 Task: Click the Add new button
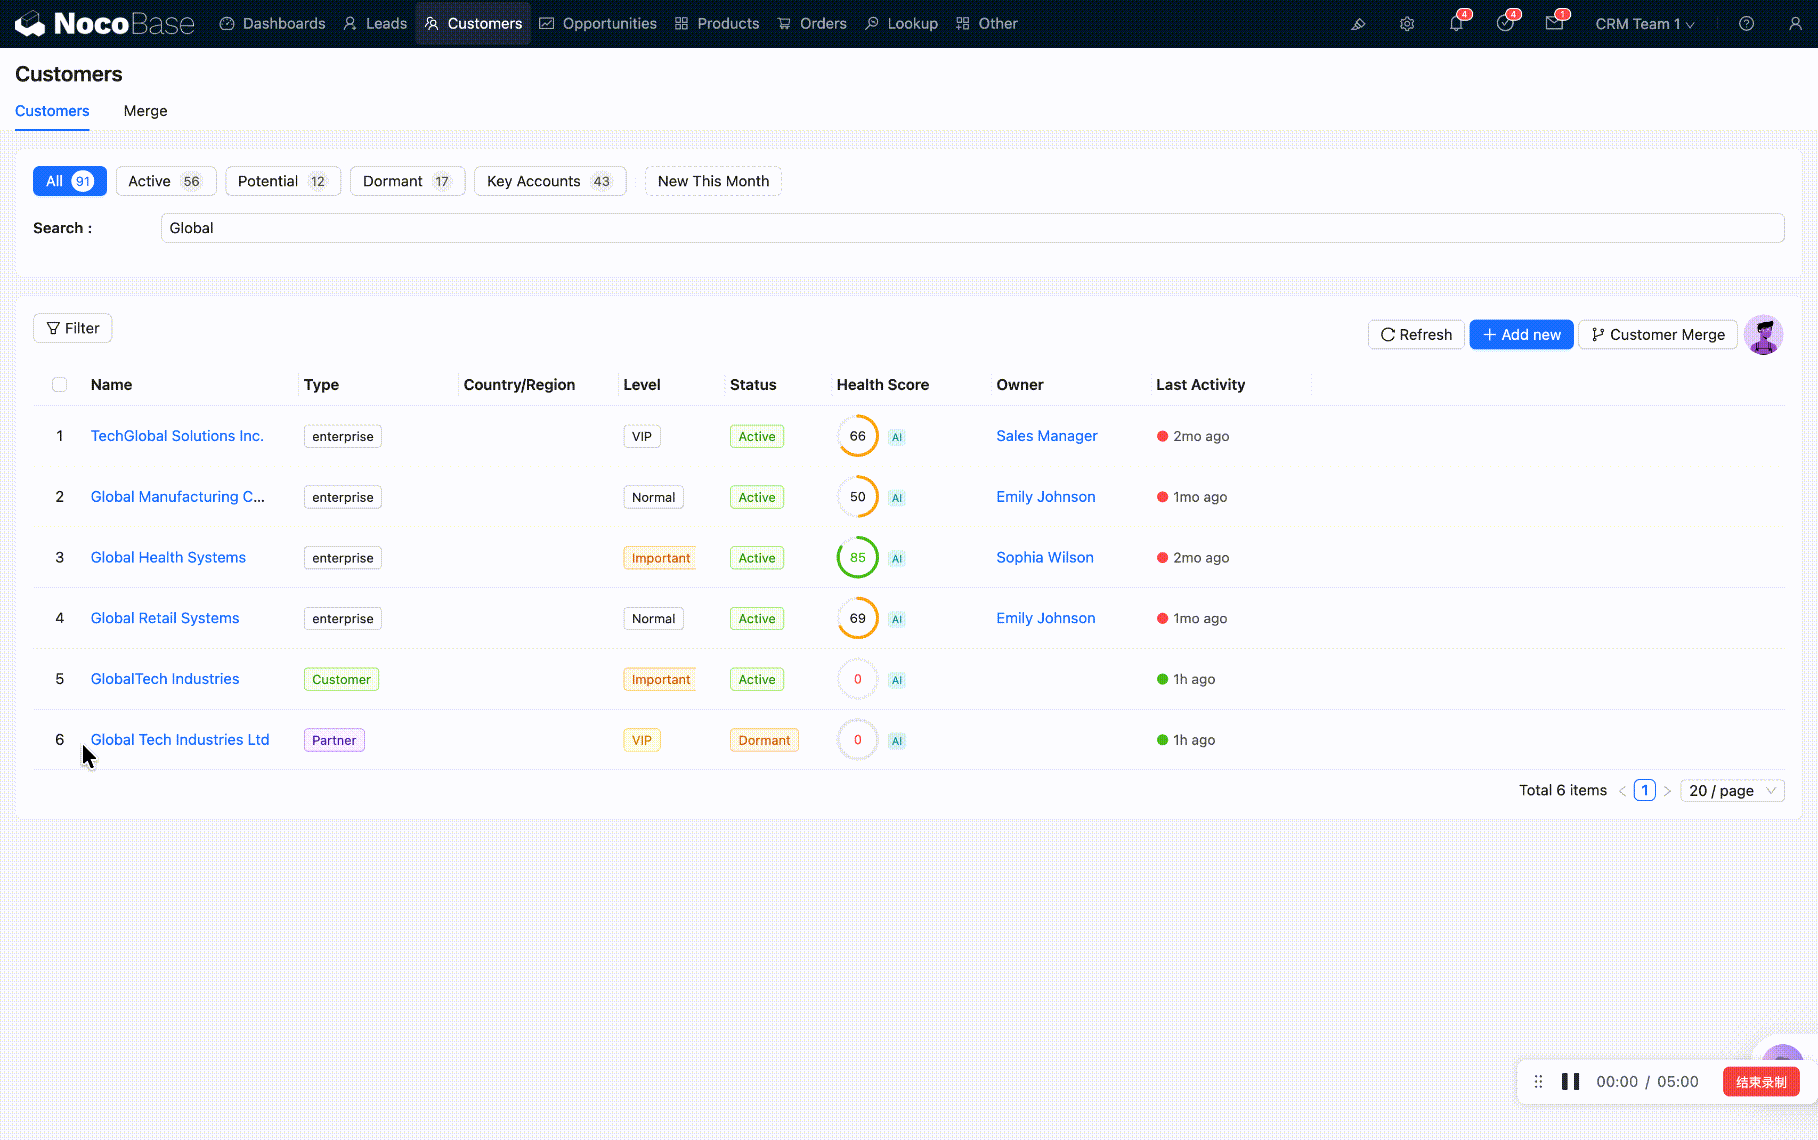tap(1521, 335)
